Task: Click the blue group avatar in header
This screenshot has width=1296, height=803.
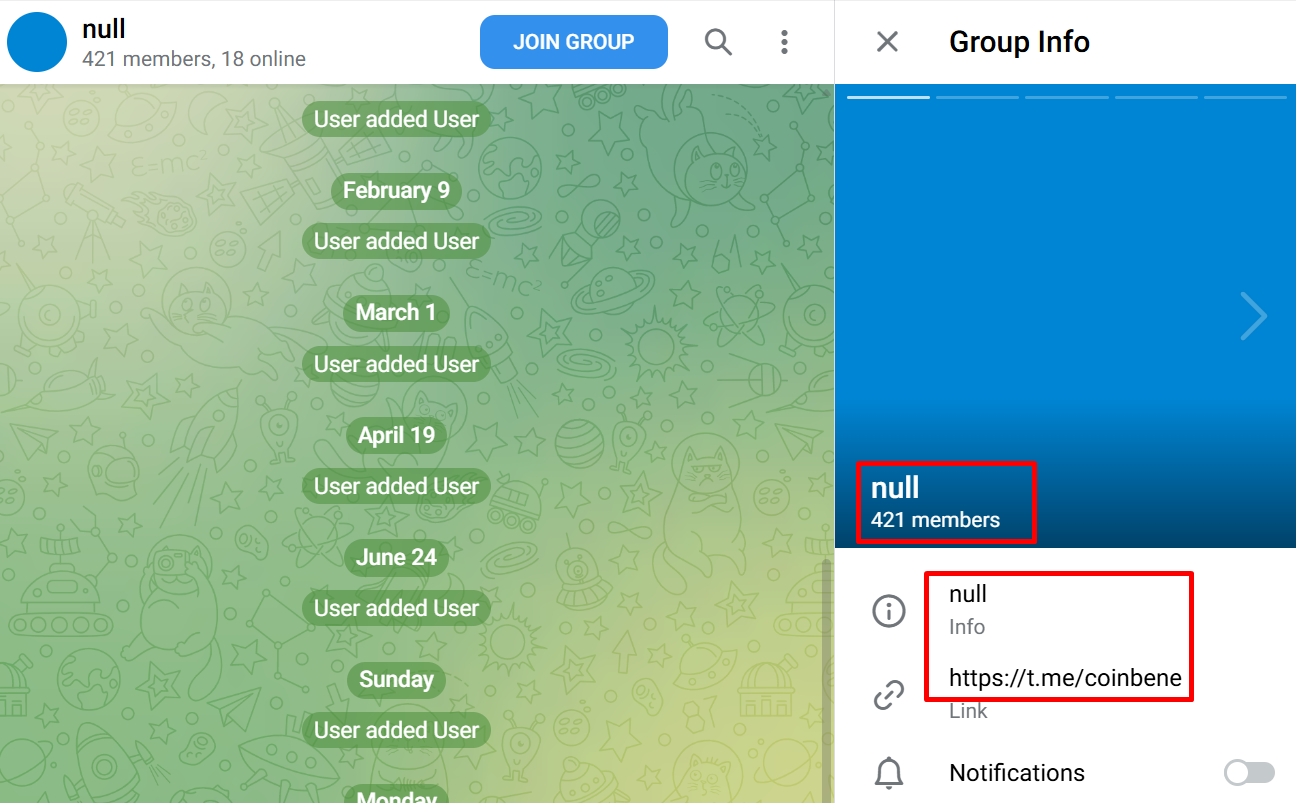Action: 37,42
